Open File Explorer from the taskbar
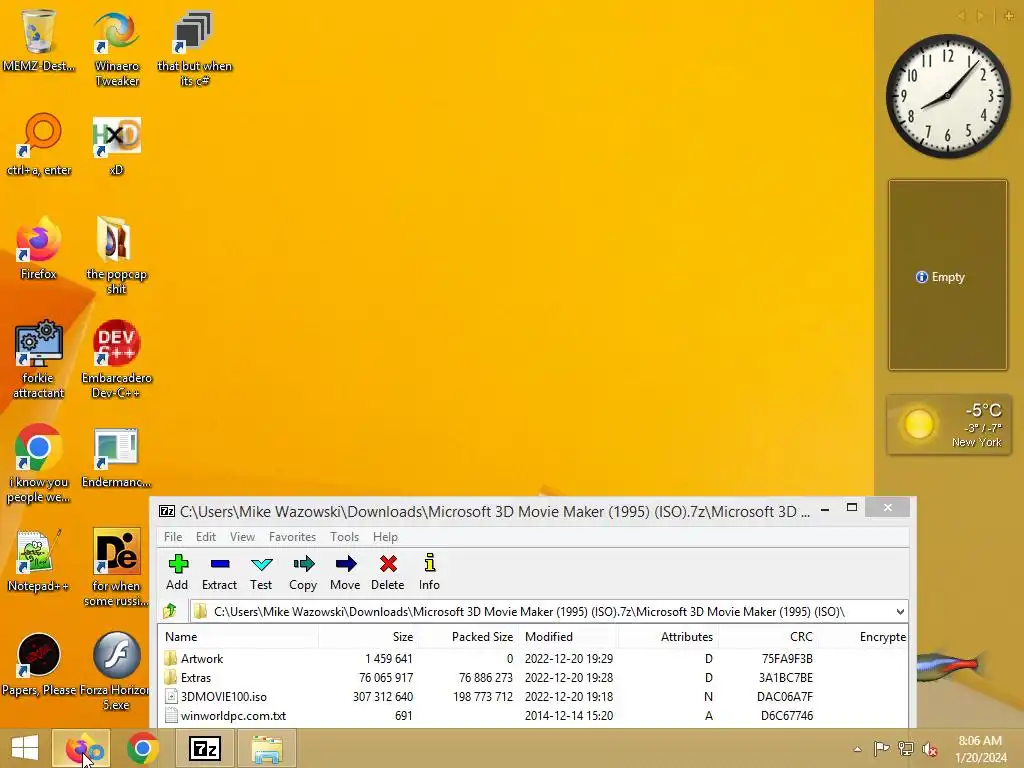 267,748
